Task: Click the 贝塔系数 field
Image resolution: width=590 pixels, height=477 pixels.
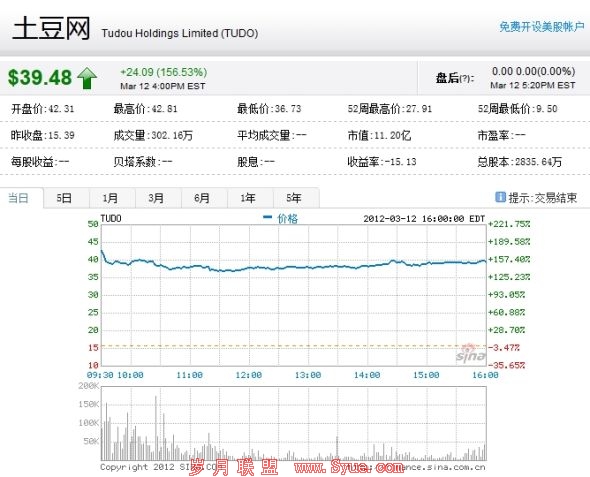Action: coord(143,162)
